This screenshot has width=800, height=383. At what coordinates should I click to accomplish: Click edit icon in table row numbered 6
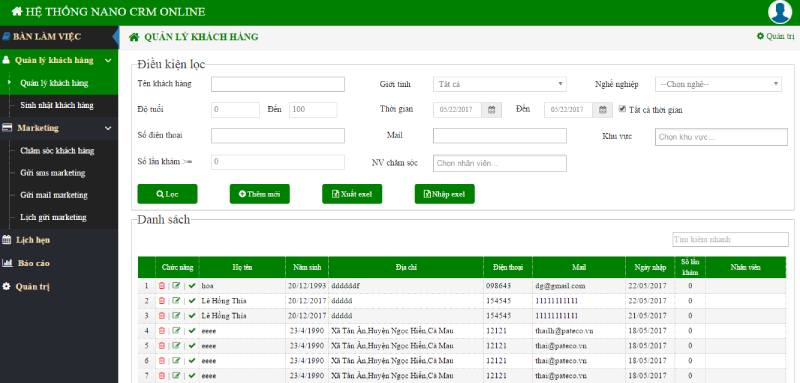[176, 360]
